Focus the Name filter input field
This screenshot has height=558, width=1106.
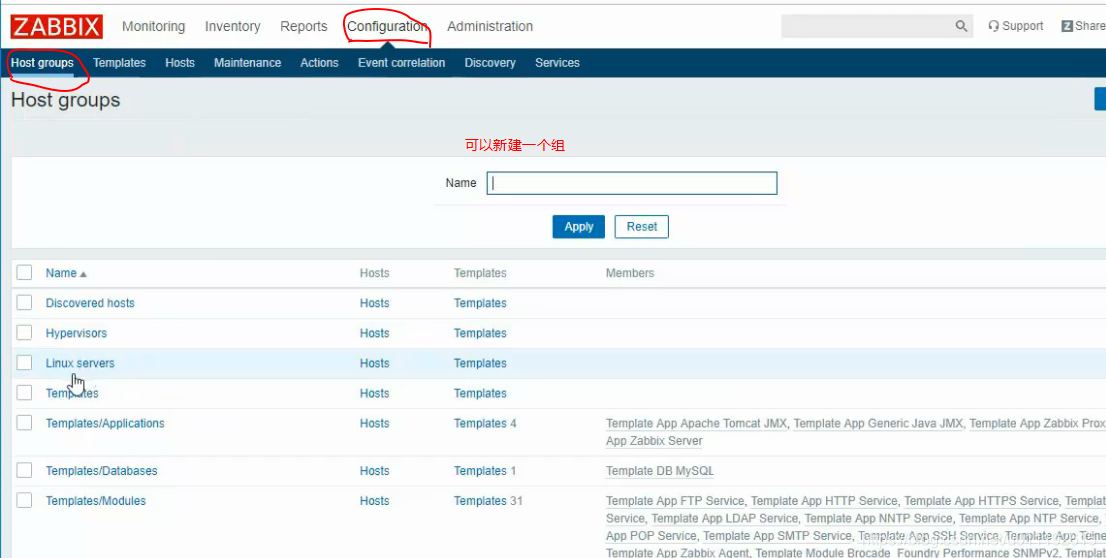point(632,183)
